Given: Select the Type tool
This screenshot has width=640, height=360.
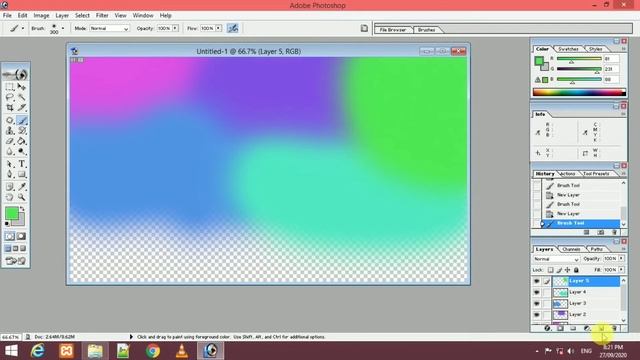Looking at the screenshot, I should (22, 164).
